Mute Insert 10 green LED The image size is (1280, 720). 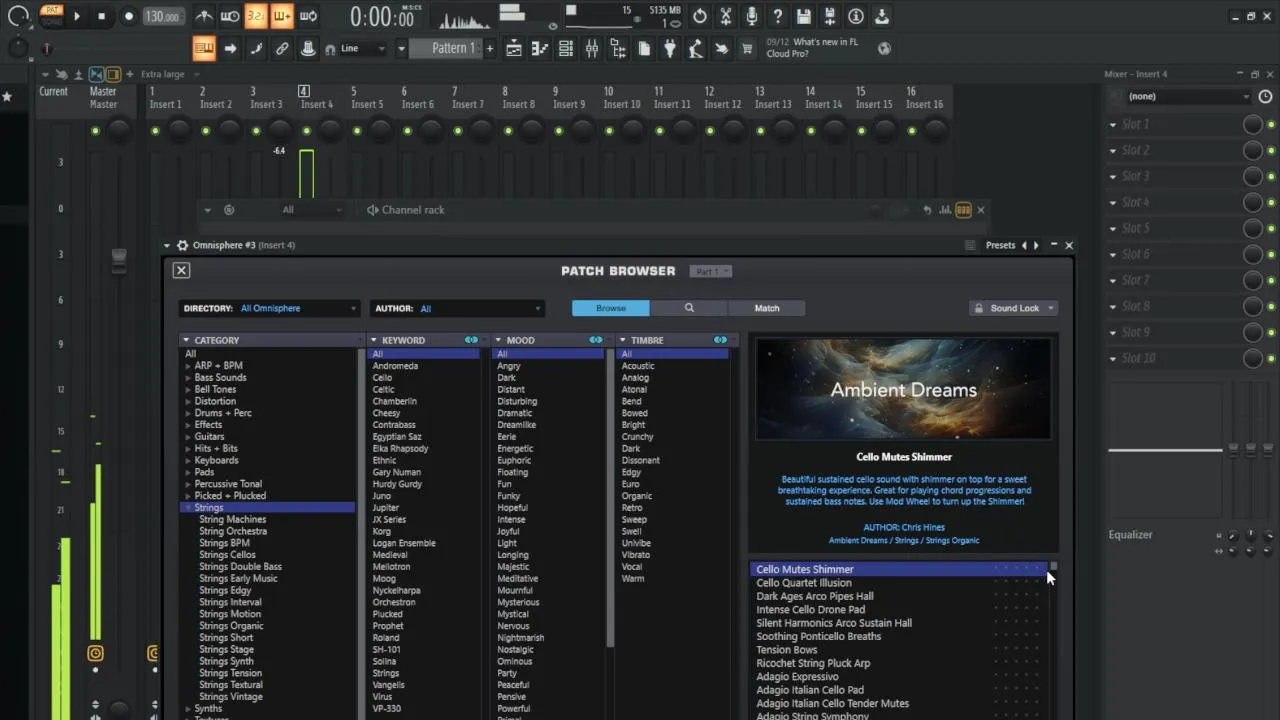(x=609, y=131)
